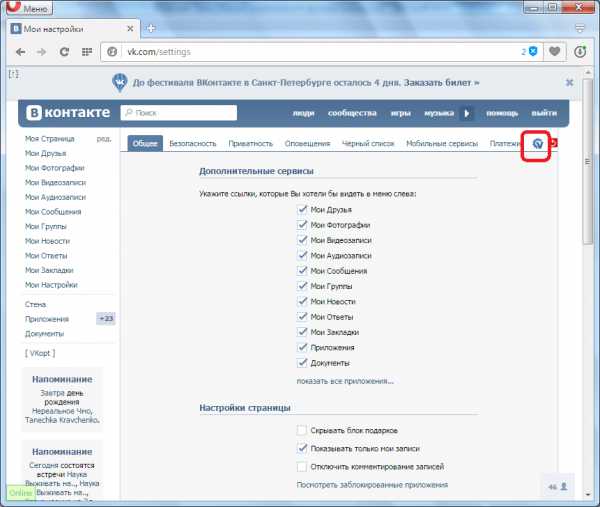Screen dimensions: 600x507
Task: Open a new tab with the plus button
Action: point(151,28)
